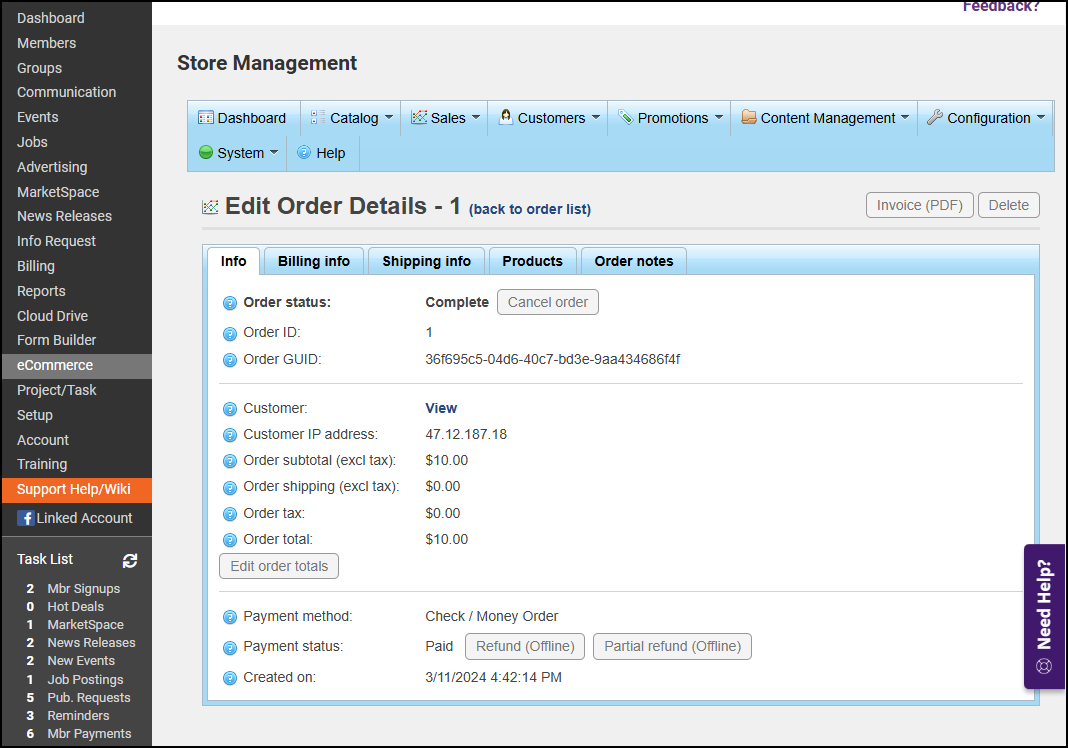Click the Task List refresh icon
Image resolution: width=1068 pixels, height=748 pixels.
click(x=130, y=561)
